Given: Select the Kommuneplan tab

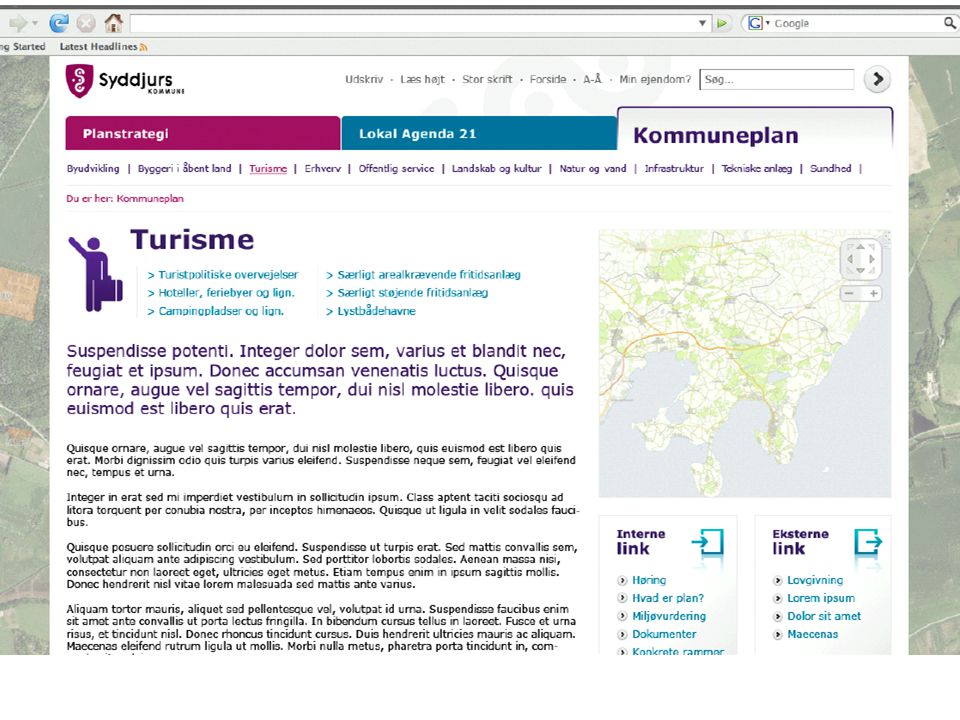Looking at the screenshot, I should tap(755, 130).
